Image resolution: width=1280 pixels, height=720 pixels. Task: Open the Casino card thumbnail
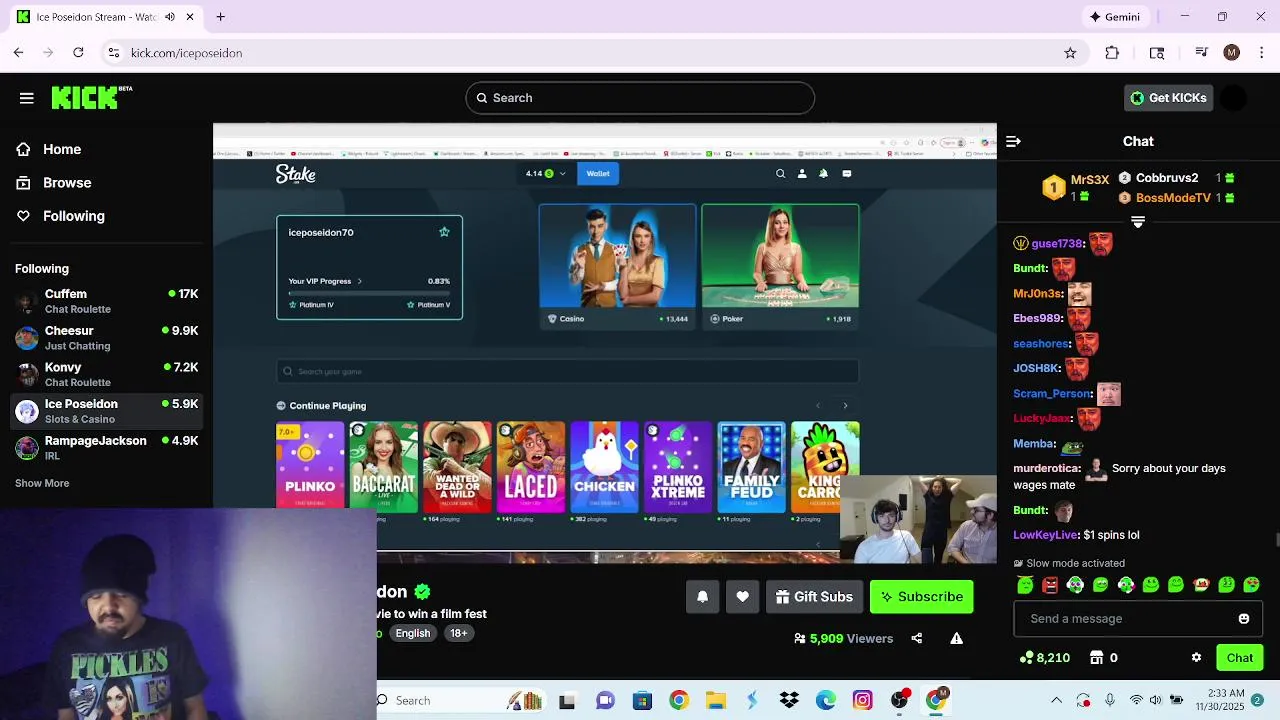click(617, 256)
